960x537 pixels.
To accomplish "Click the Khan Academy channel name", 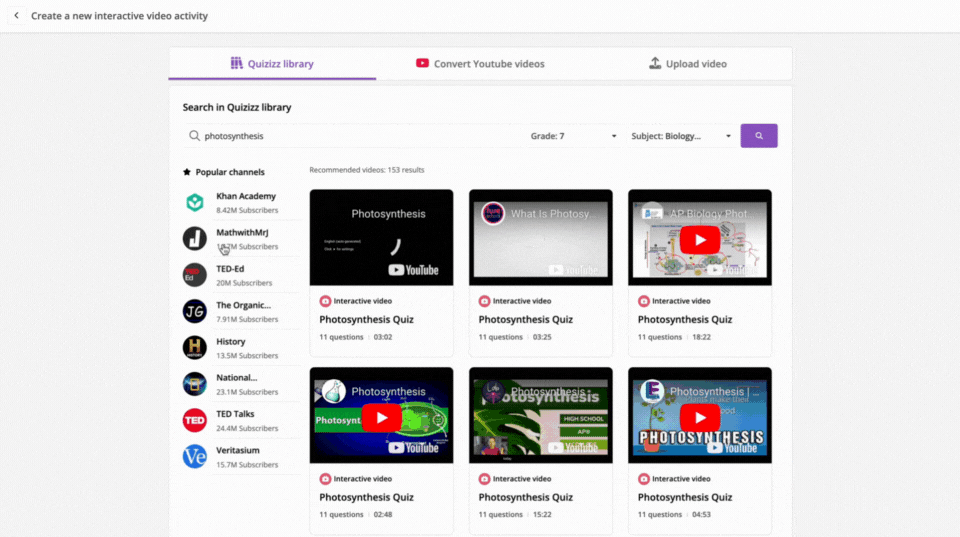I will point(246,196).
